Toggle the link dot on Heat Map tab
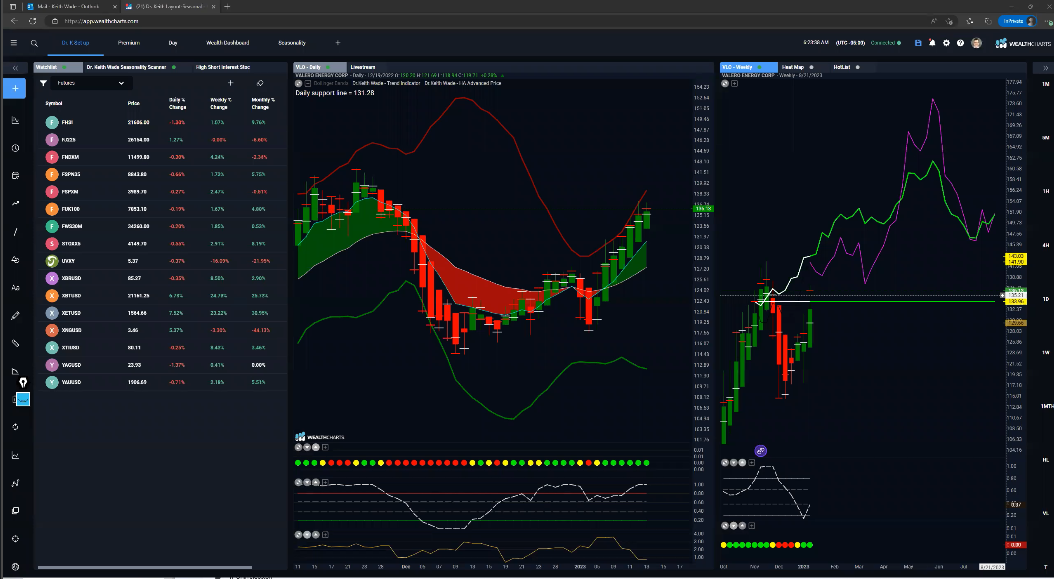Screen dimensions: 1054x579 tap(811, 67)
